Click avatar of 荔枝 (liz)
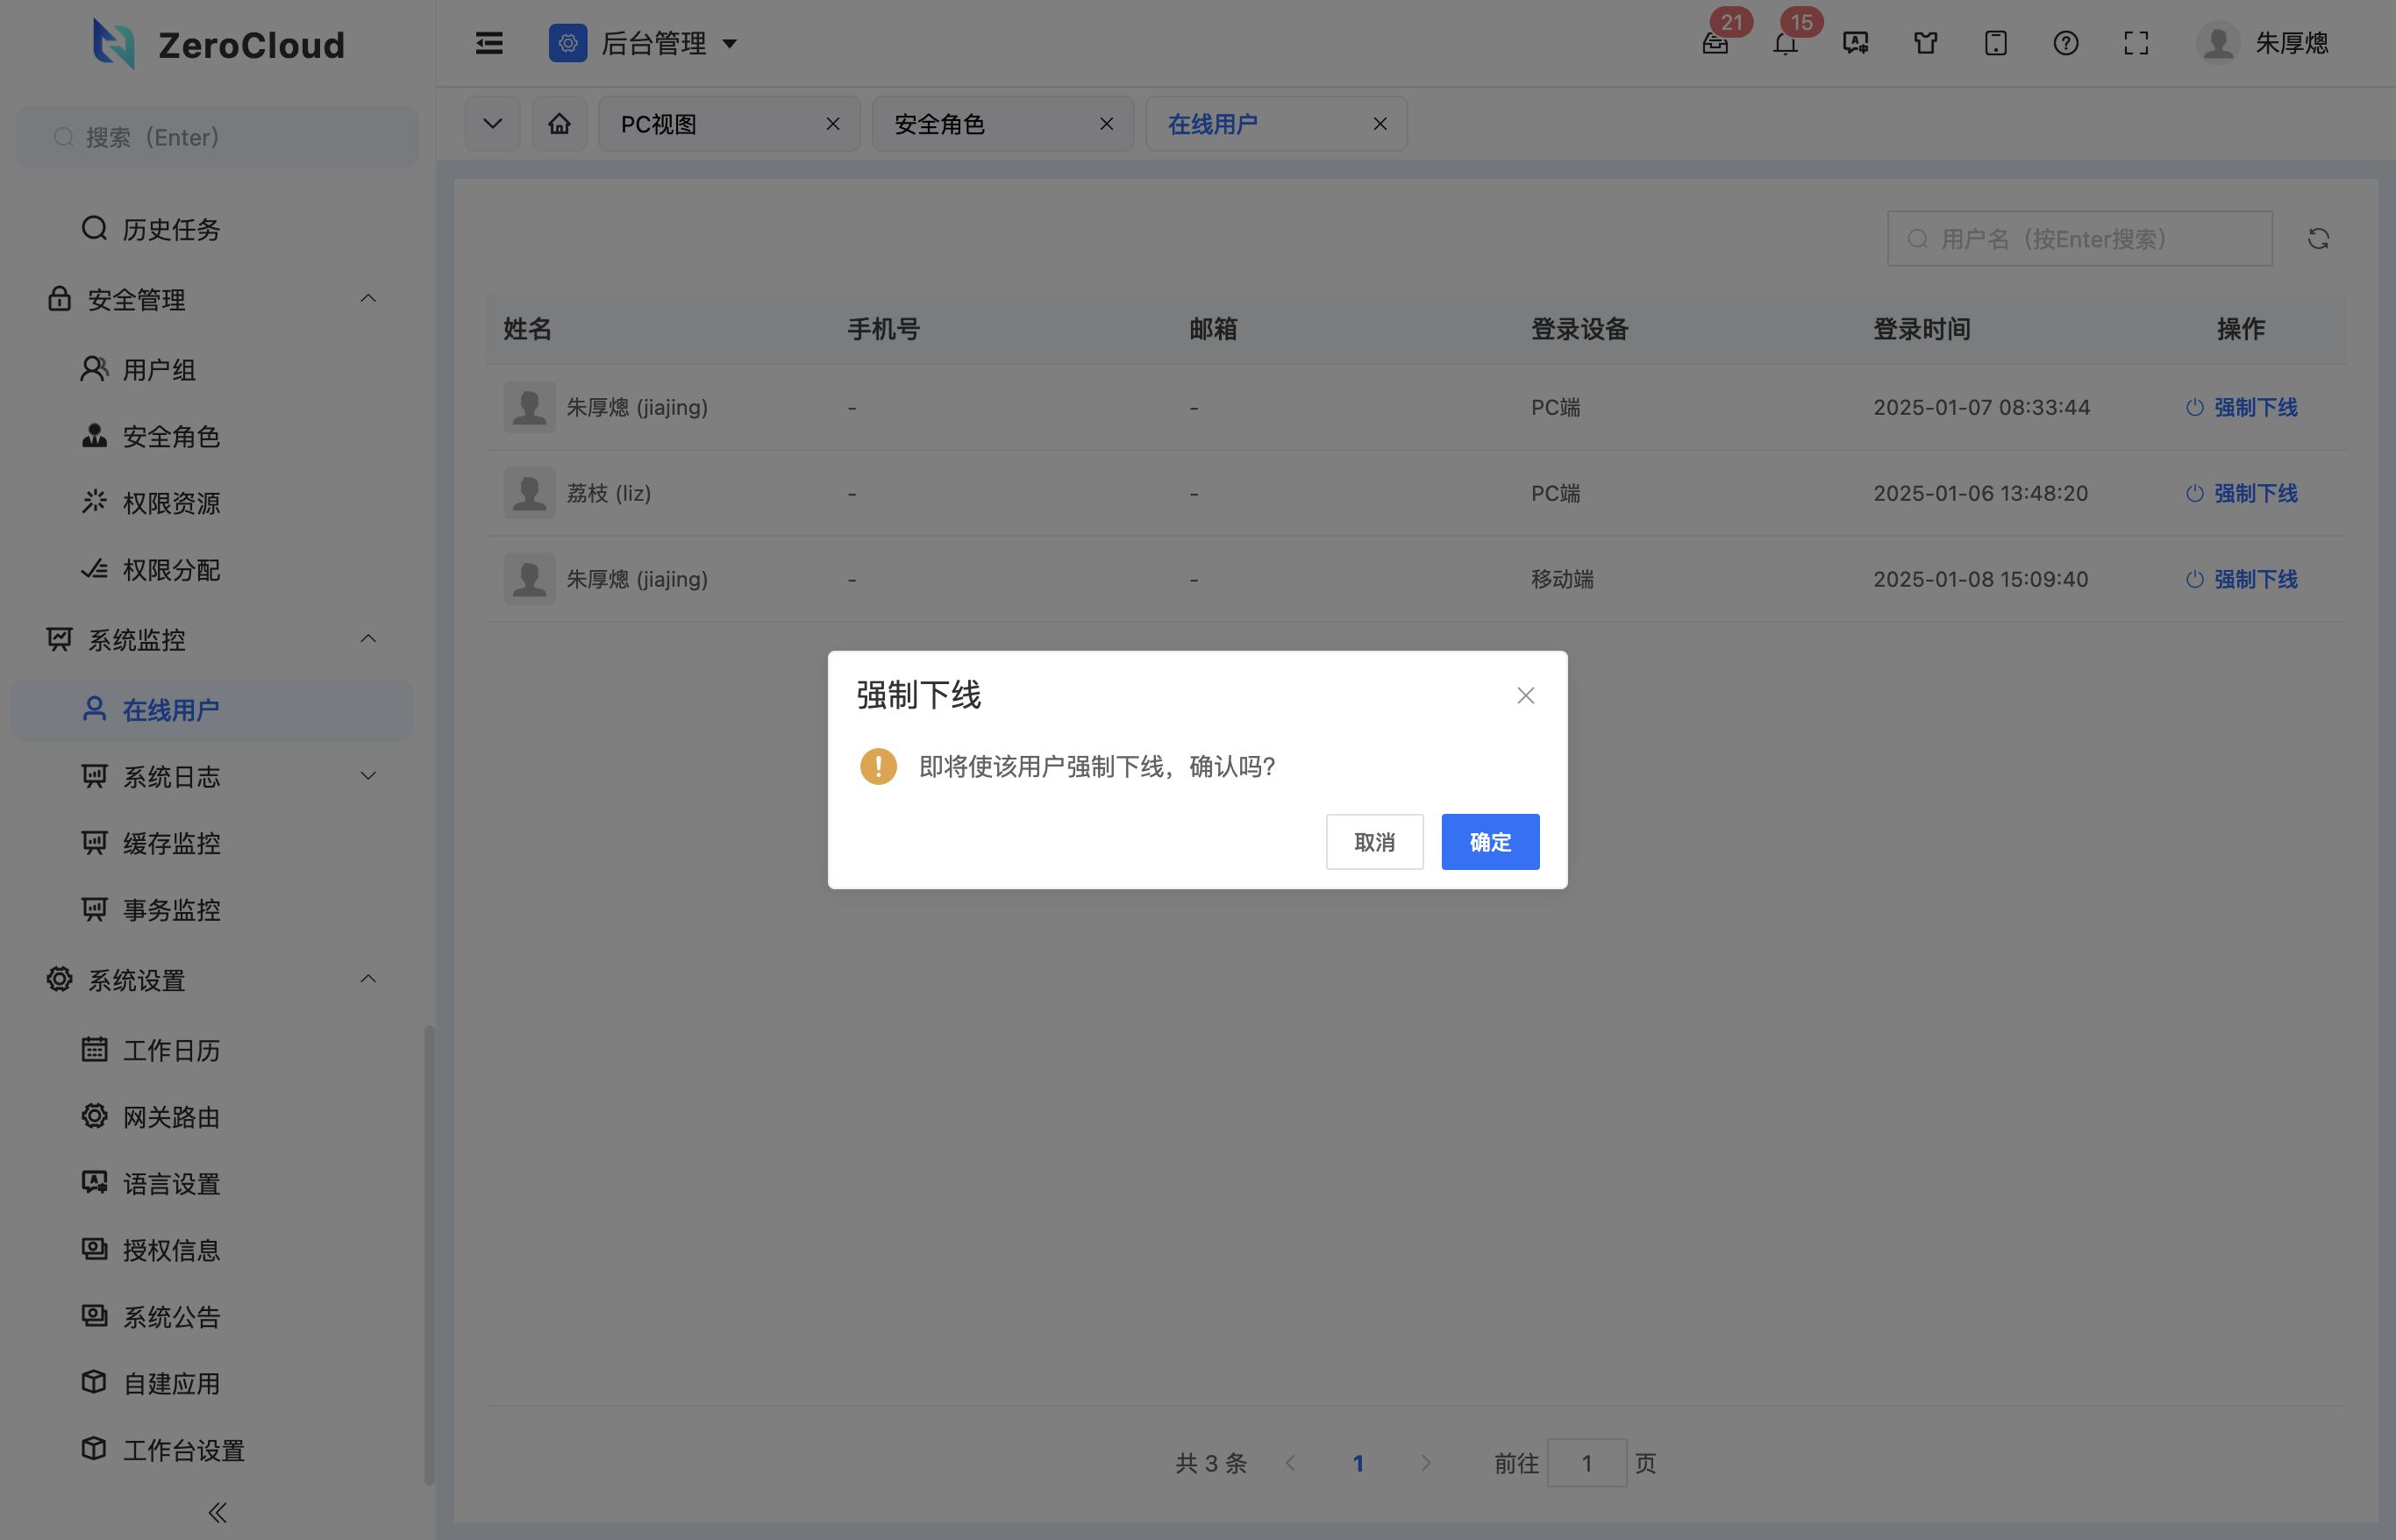Viewport: 2396px width, 1540px height. tap(529, 493)
